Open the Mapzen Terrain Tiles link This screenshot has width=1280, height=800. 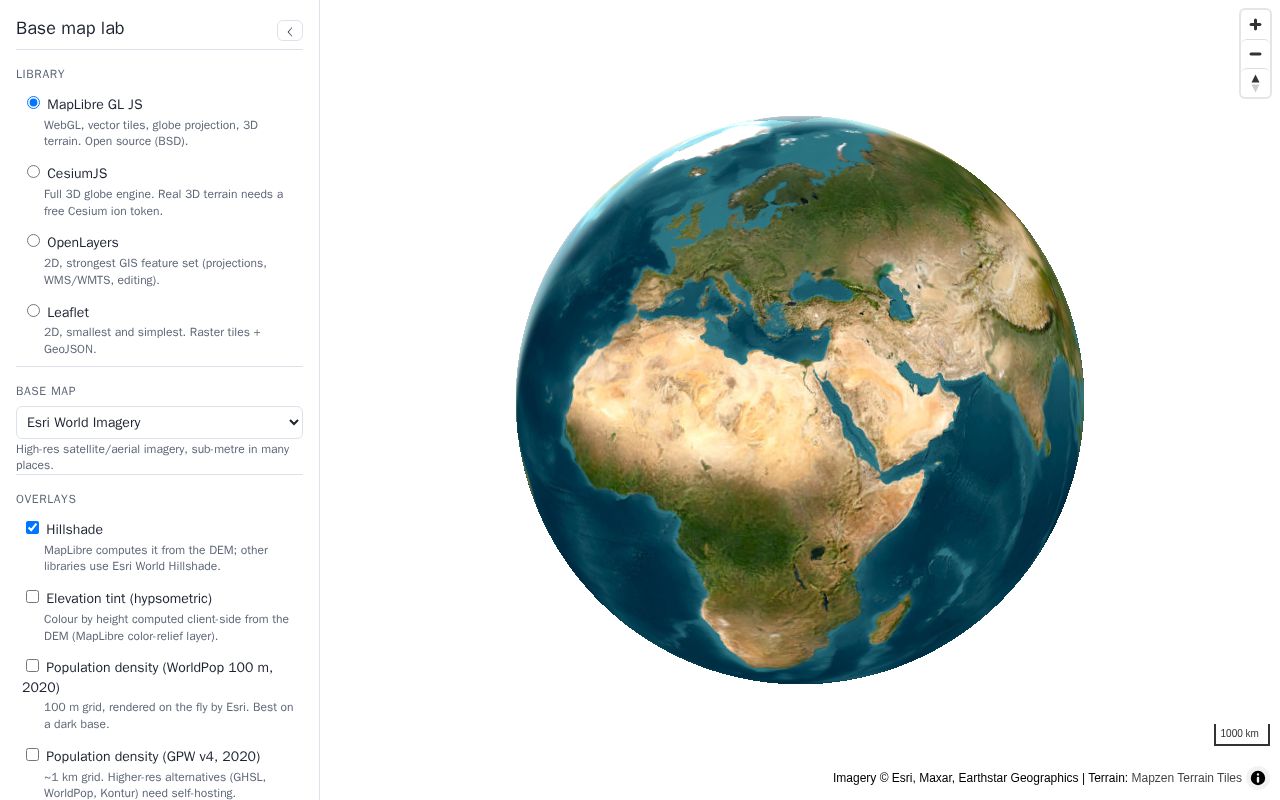tap(1186, 778)
